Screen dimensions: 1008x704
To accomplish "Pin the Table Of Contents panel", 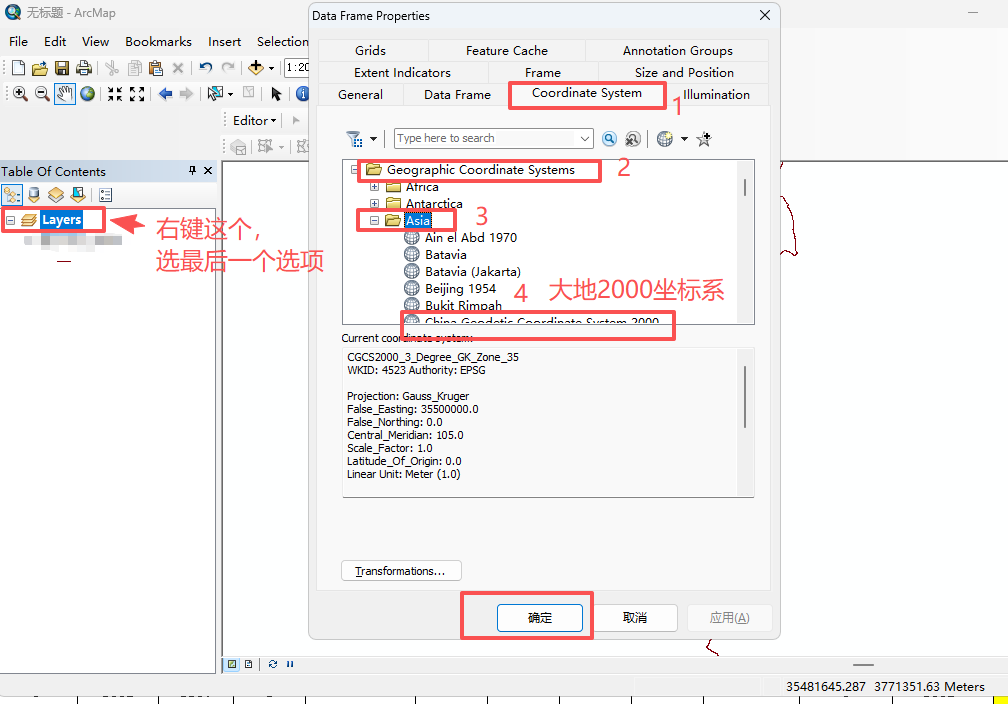I will pos(192,170).
